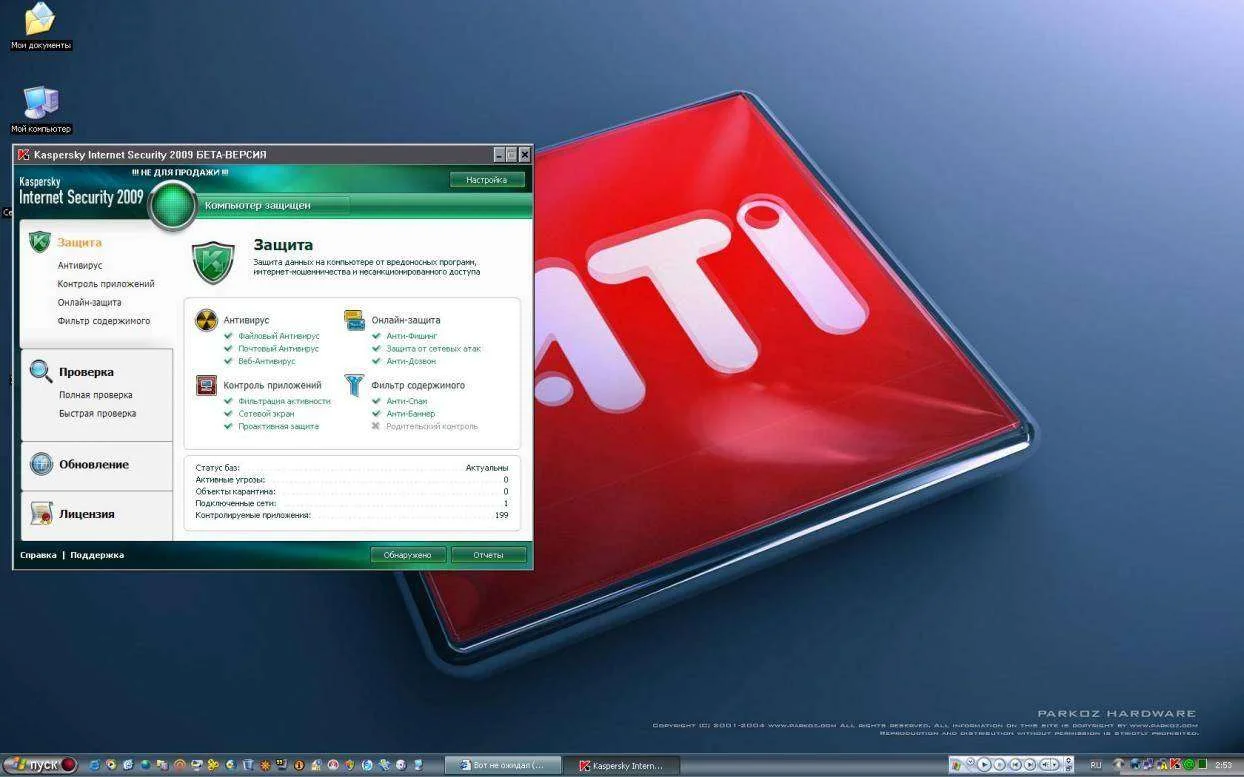Open Анти-Фишинг component
1244x777 pixels.
tap(412, 336)
